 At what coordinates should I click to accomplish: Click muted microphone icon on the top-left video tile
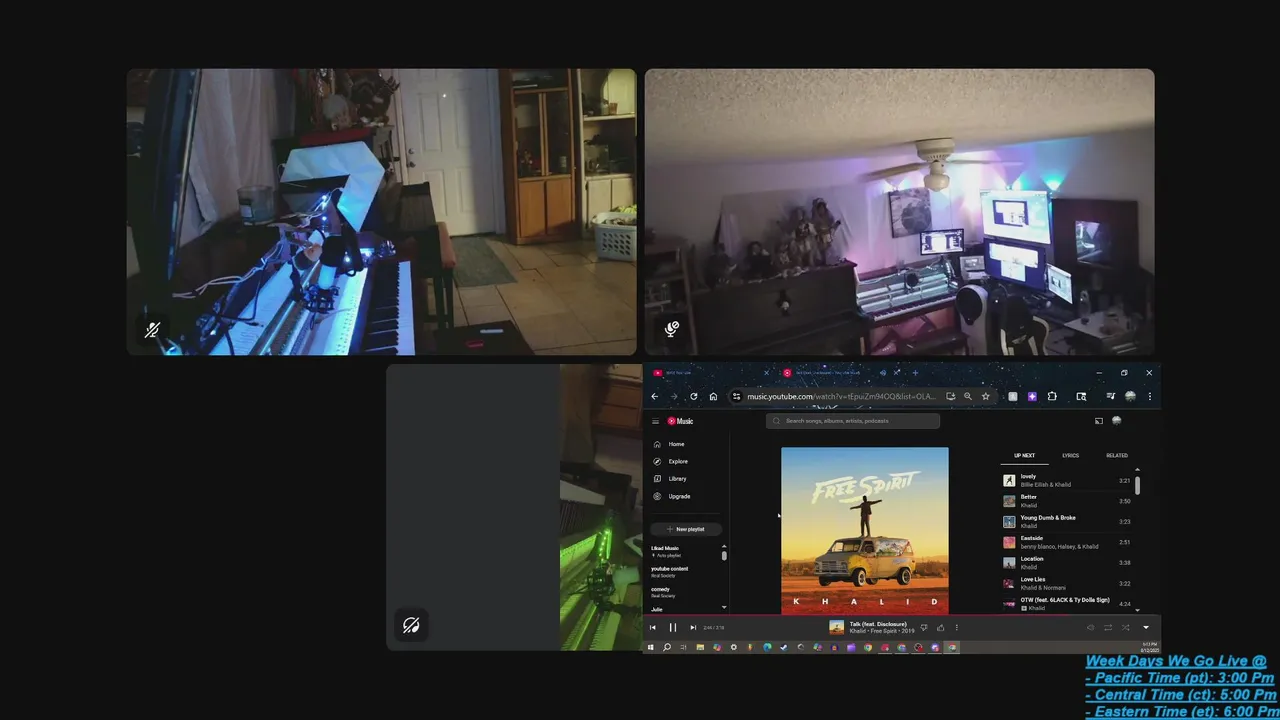click(x=152, y=329)
